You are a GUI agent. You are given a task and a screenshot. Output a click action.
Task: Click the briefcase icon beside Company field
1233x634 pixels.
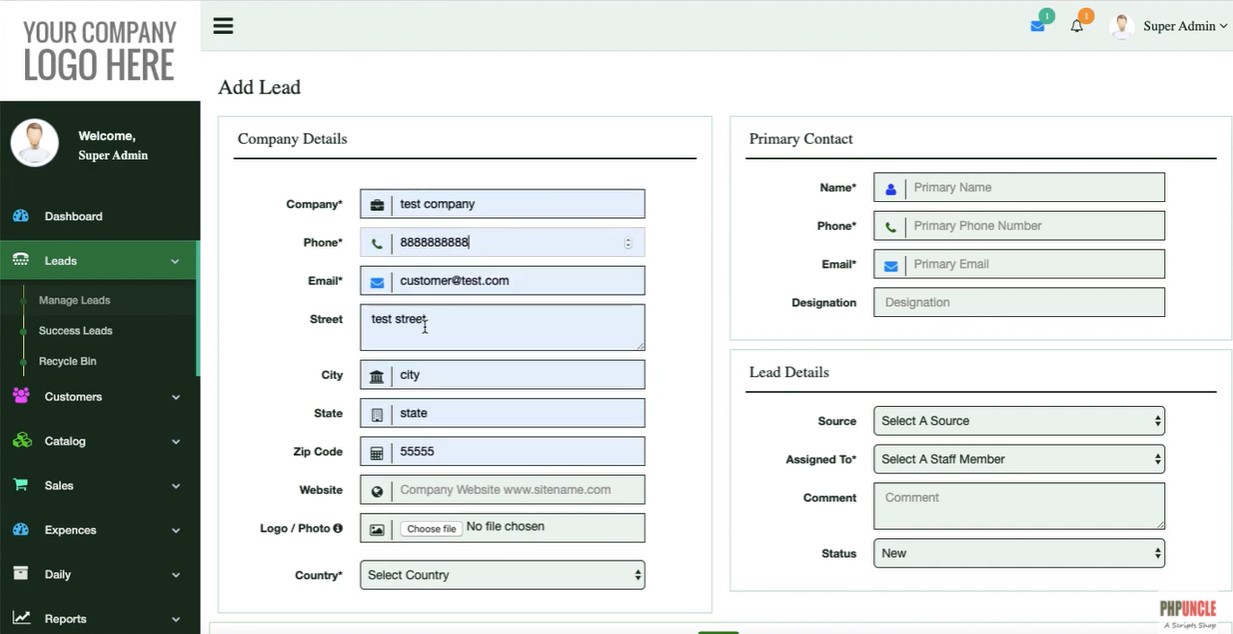(x=377, y=205)
